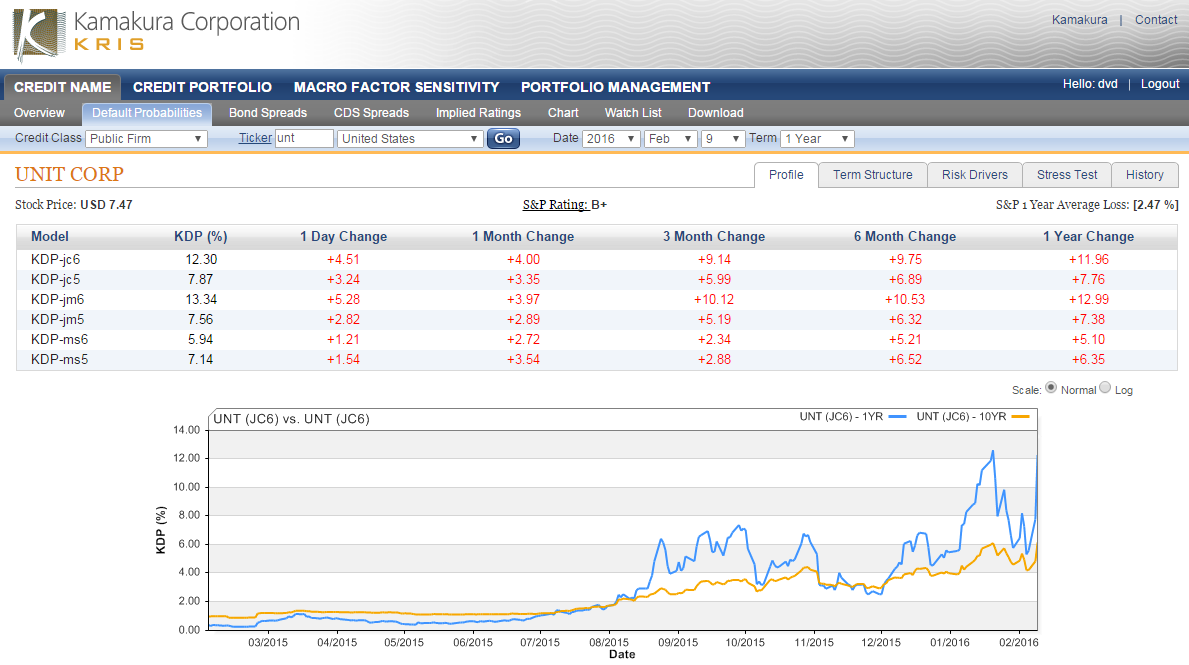
Task: Click the Ticker link
Action: (x=256, y=138)
